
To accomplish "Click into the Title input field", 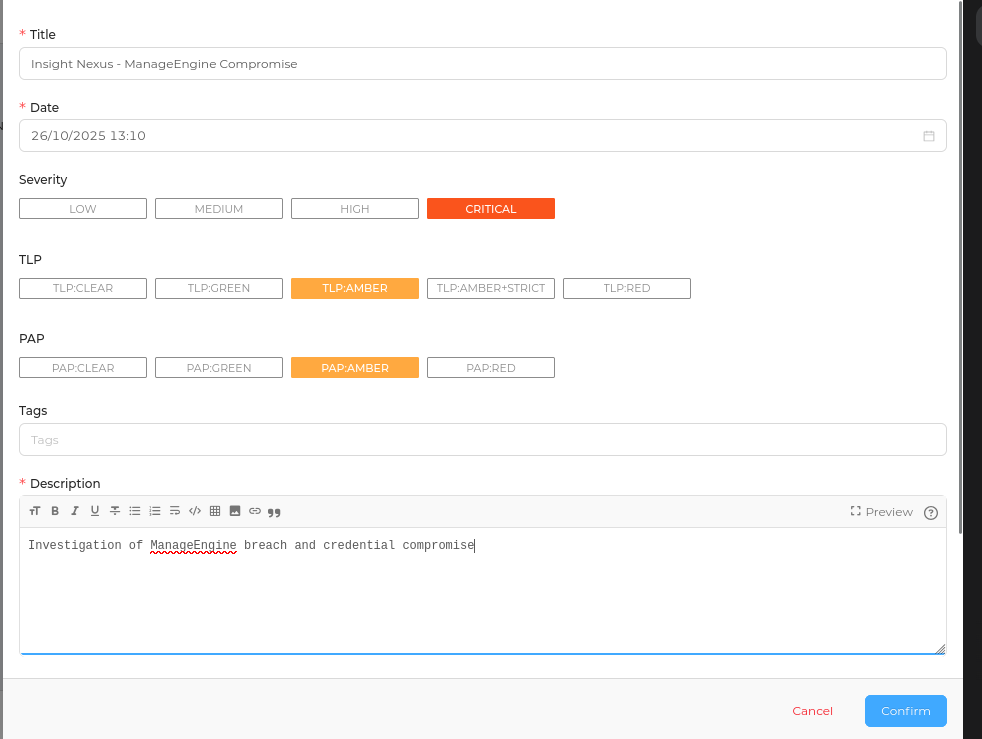I will click(x=482, y=64).
